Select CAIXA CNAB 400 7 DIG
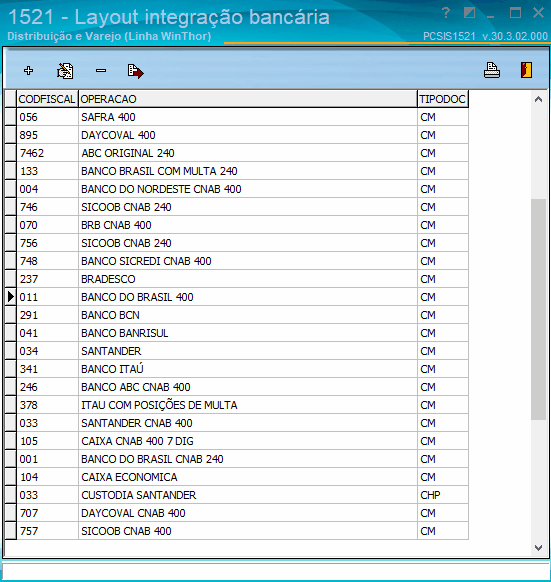This screenshot has width=551, height=582. point(237,441)
